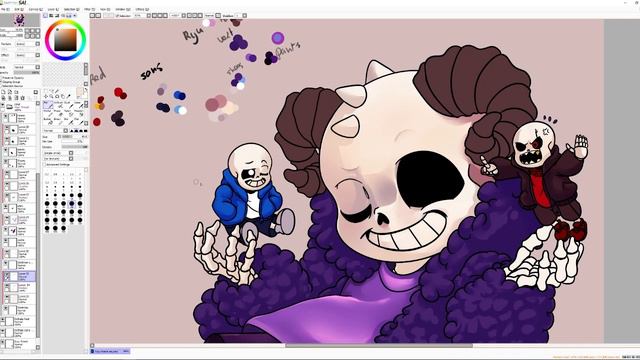The width and height of the screenshot is (640, 360).
Task: Pick a color in the saturation square
Action: tap(65, 40)
